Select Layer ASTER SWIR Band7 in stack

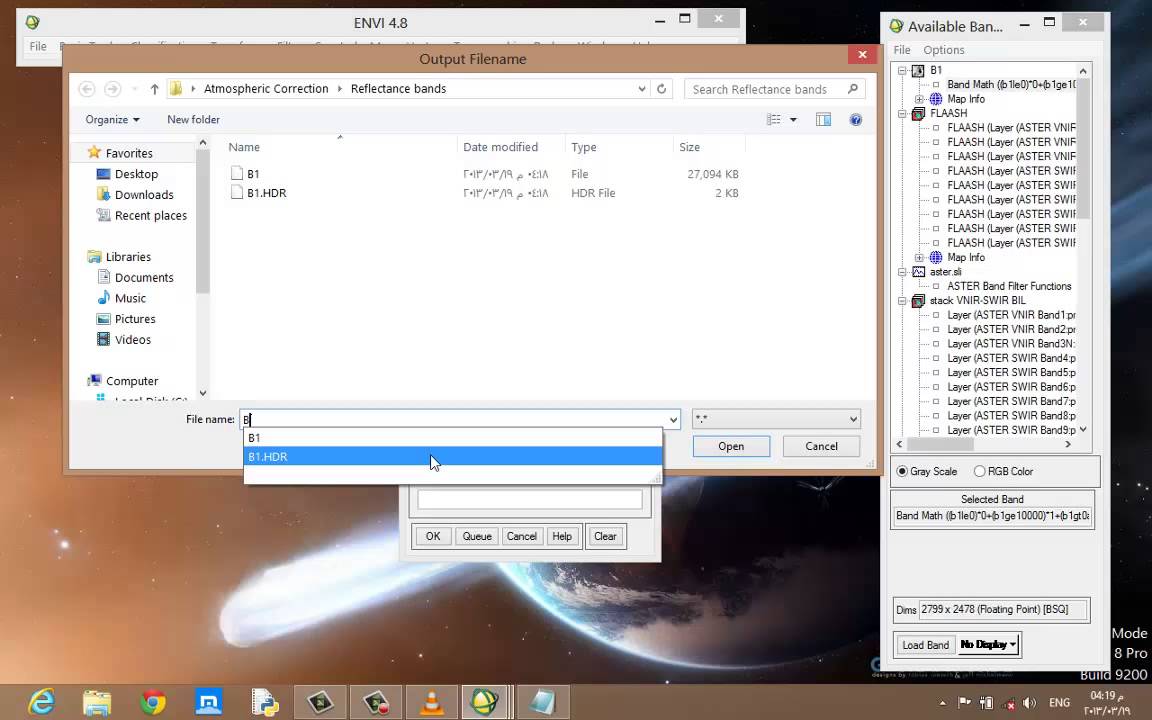(x=1011, y=401)
